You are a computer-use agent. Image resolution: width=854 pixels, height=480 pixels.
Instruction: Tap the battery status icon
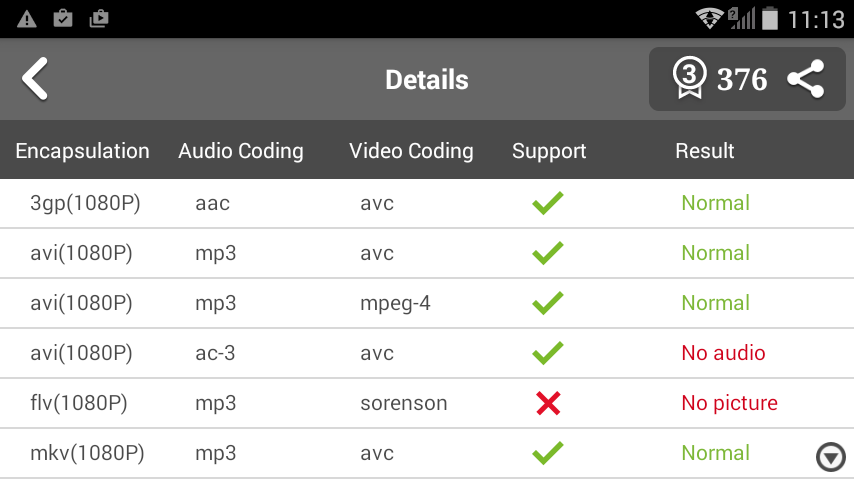pyautogui.click(x=770, y=18)
